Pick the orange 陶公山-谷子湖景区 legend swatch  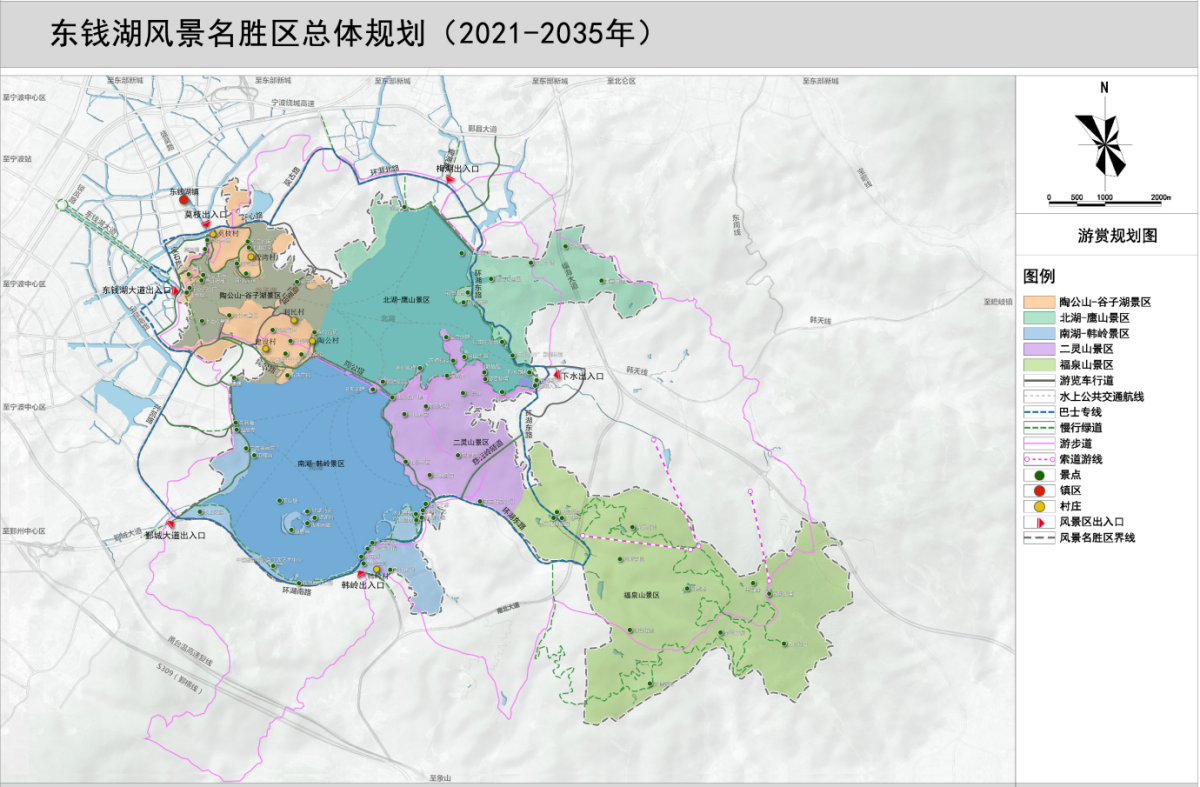1038,301
